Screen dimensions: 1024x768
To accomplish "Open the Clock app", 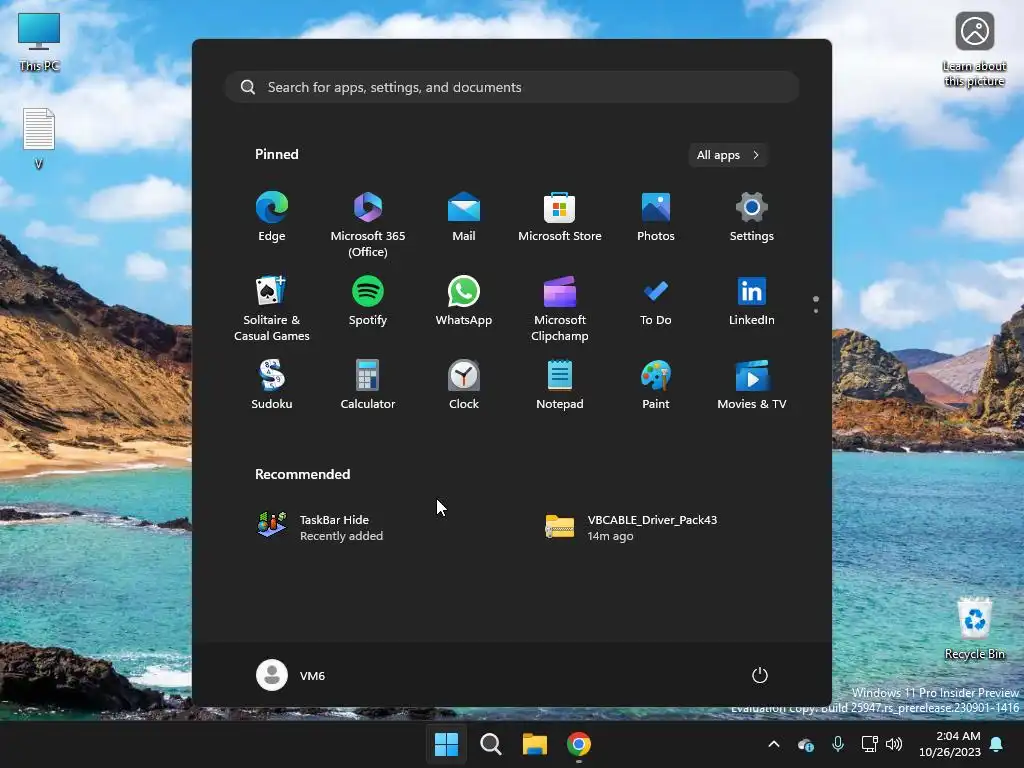I will (x=464, y=385).
